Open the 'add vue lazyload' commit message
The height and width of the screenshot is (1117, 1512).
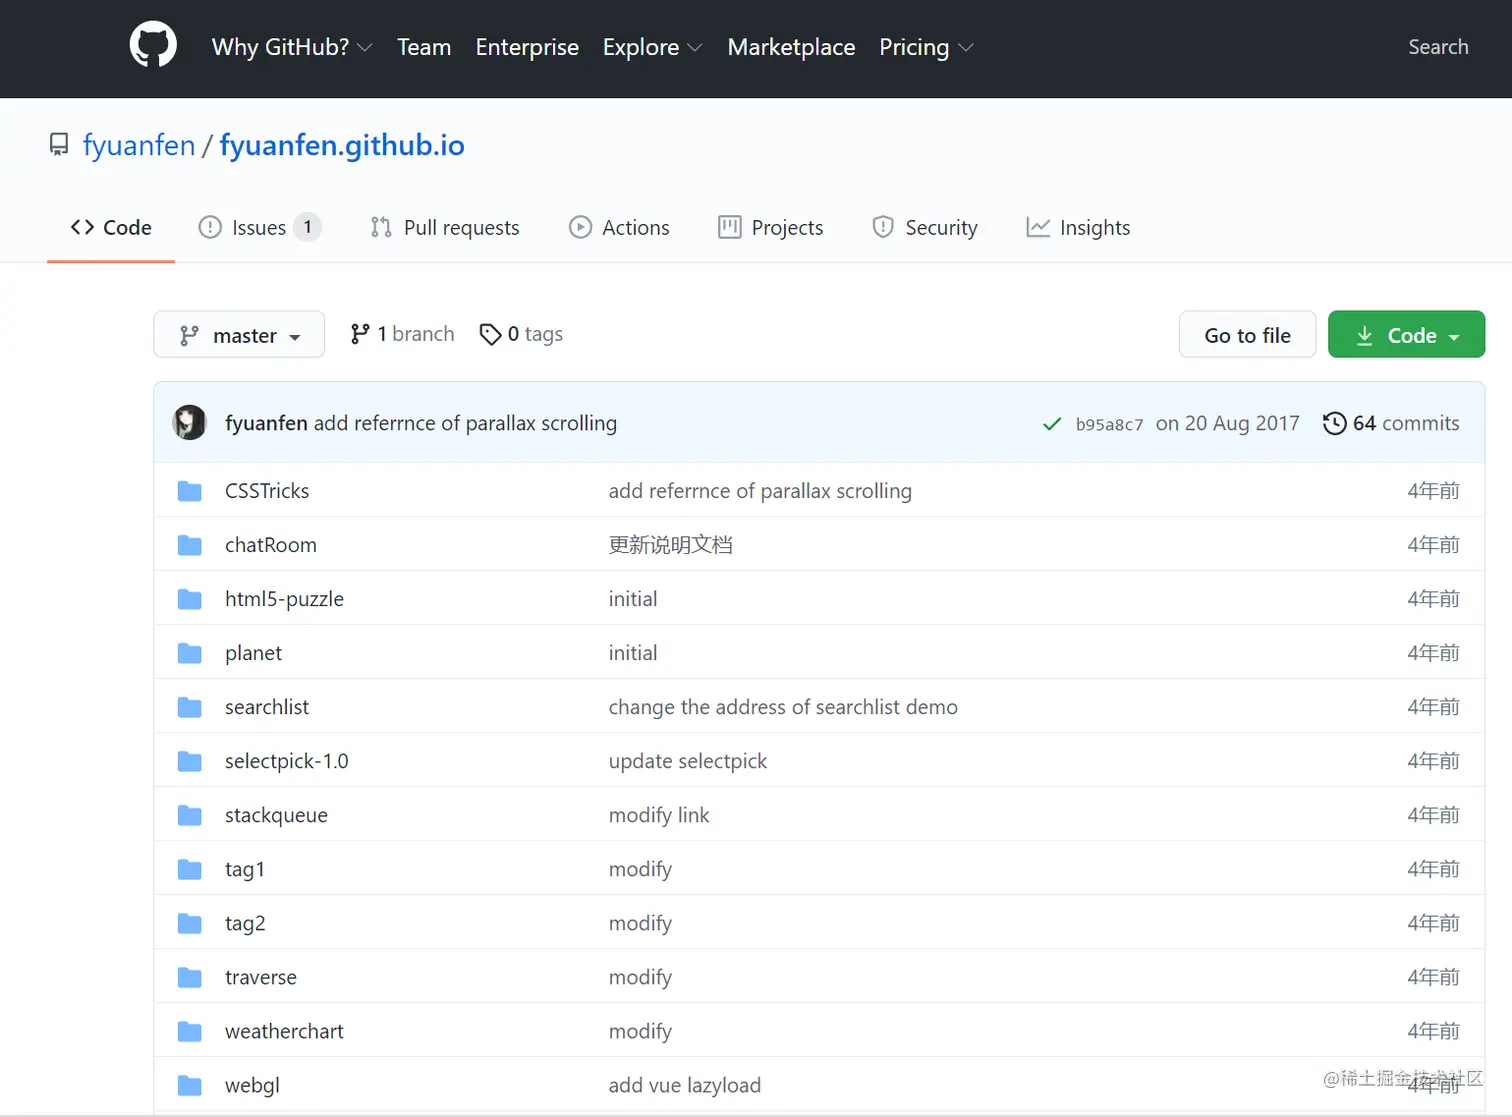[x=685, y=1085]
